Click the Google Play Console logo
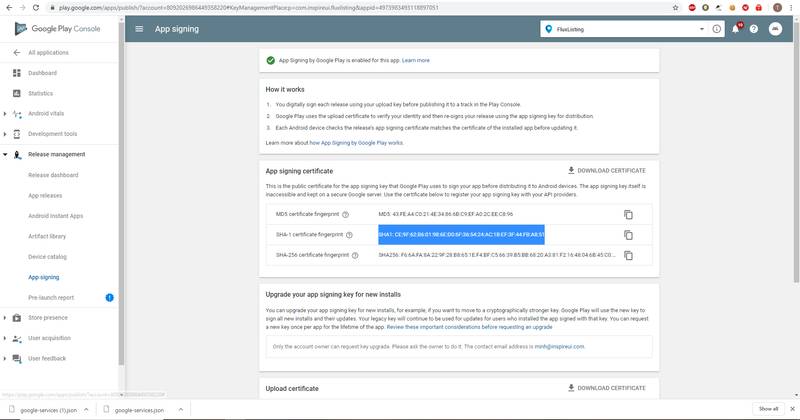Viewport: 800px width, 420px height. pyautogui.click(x=58, y=29)
